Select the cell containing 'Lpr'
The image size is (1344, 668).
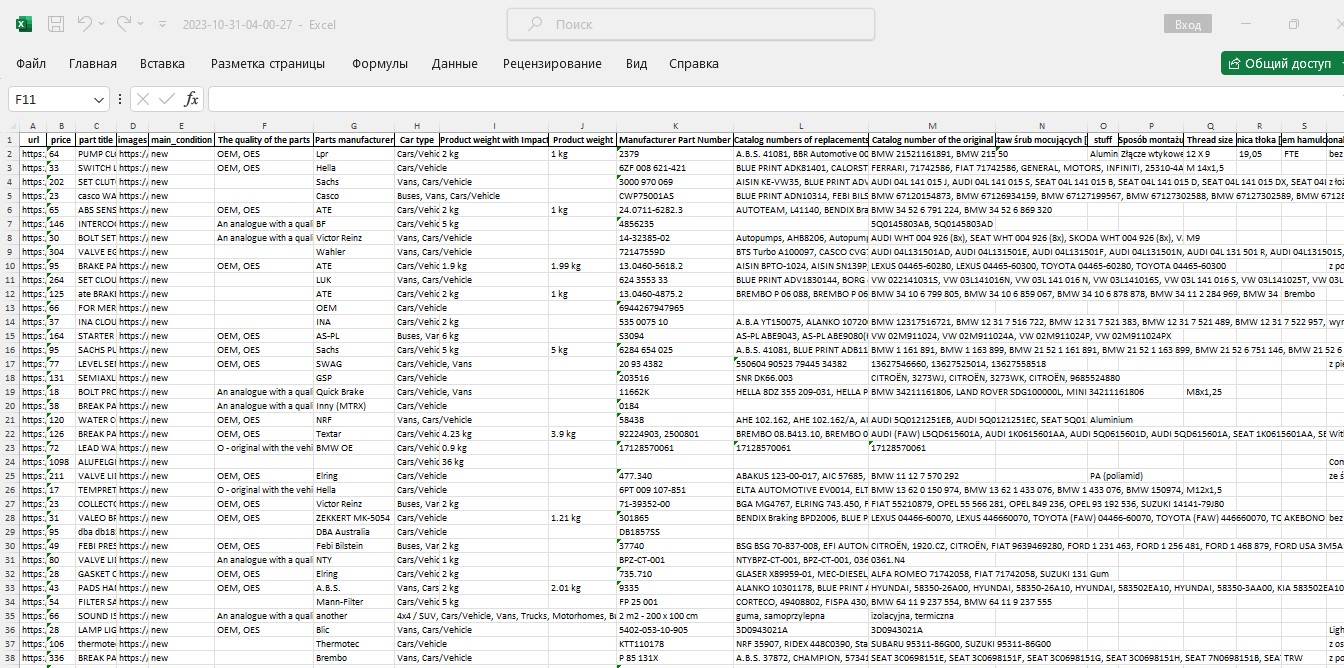[x=354, y=154]
